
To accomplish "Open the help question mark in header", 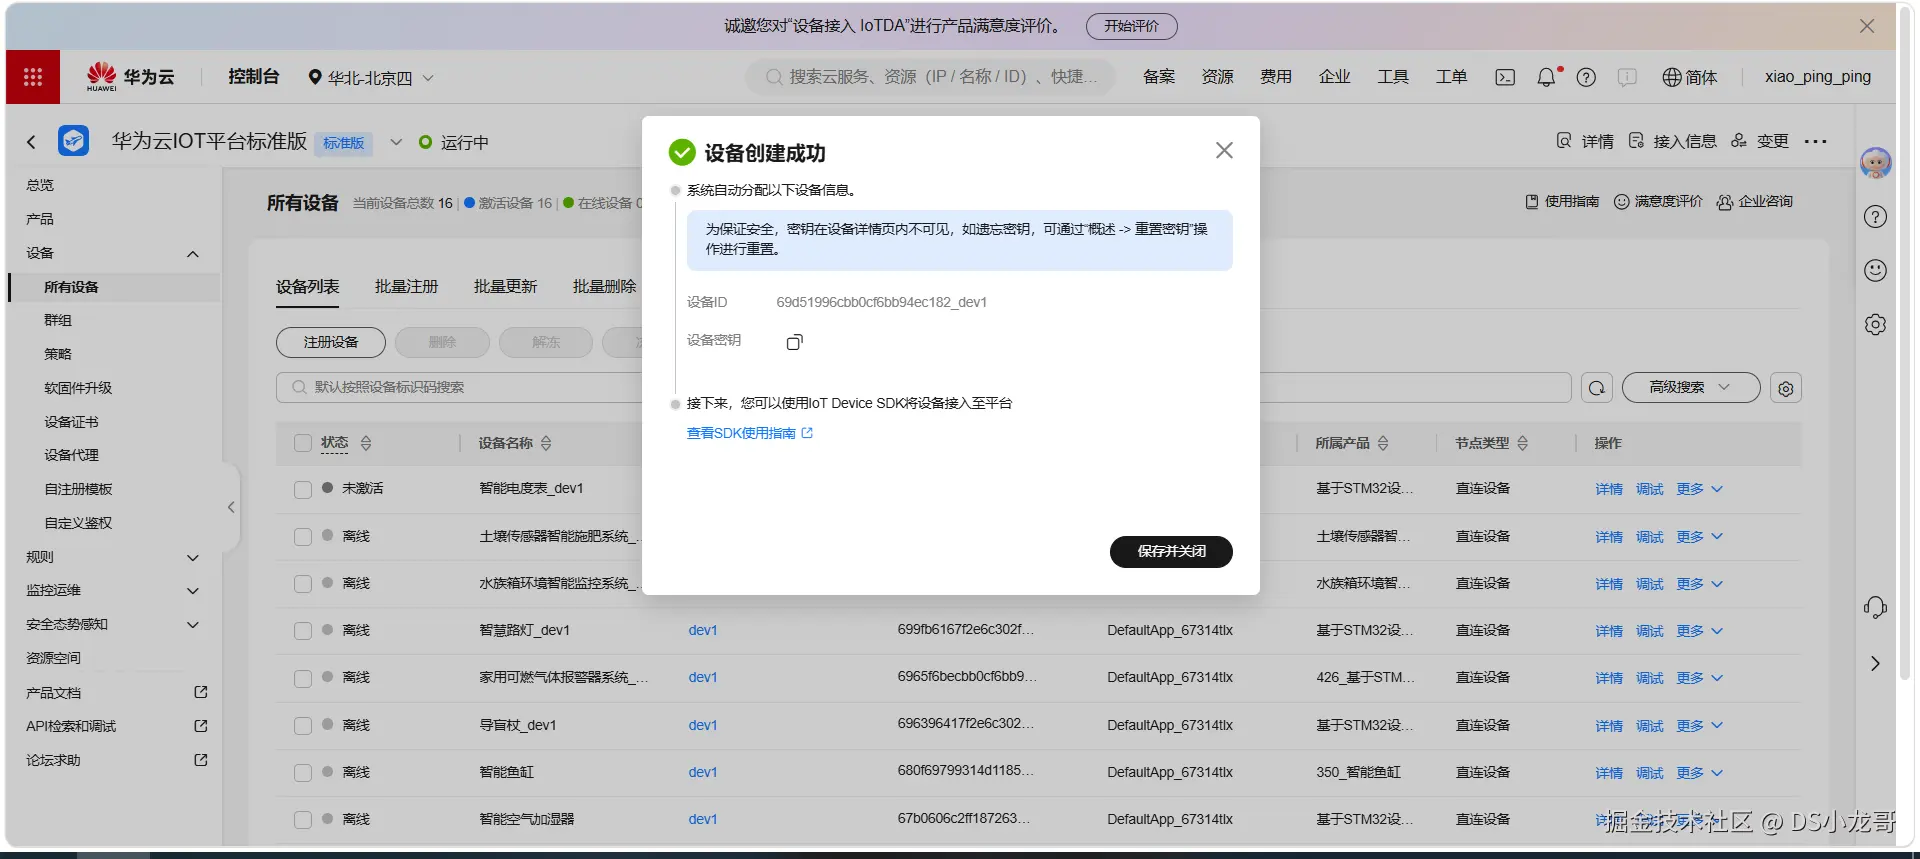I will (1586, 78).
